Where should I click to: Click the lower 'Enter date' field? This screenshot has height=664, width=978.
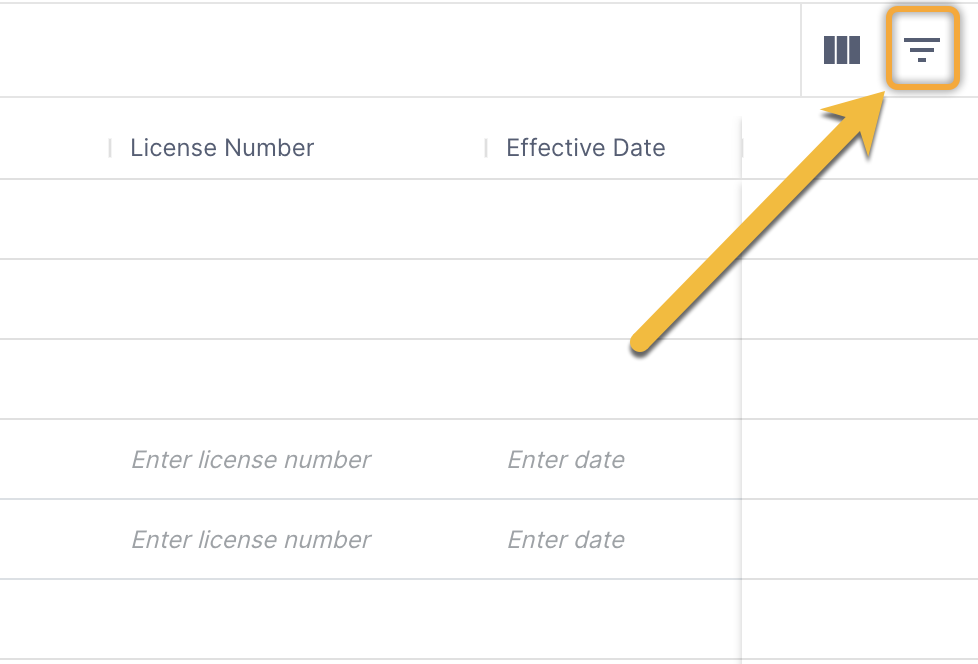566,540
